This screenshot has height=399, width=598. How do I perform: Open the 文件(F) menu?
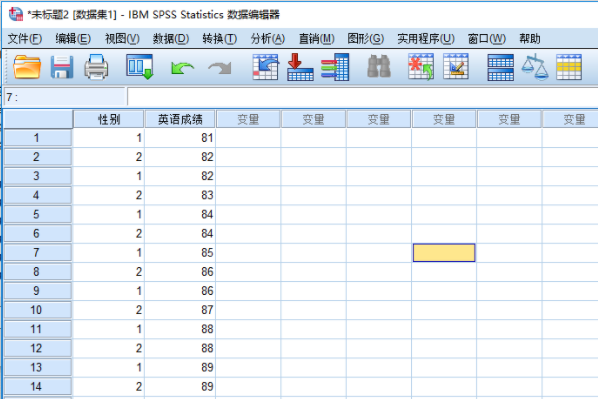click(25, 39)
